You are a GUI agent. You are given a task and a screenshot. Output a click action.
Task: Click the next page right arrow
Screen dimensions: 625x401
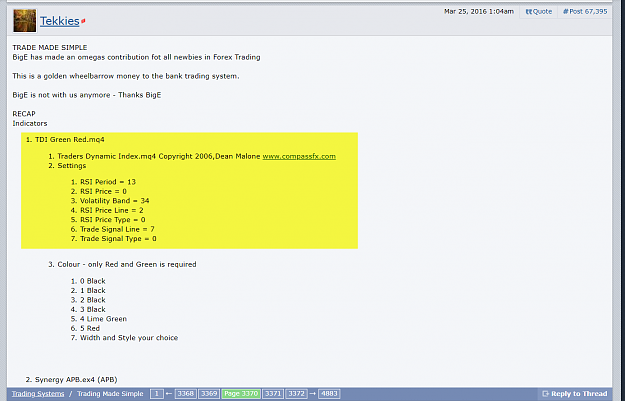point(312,394)
